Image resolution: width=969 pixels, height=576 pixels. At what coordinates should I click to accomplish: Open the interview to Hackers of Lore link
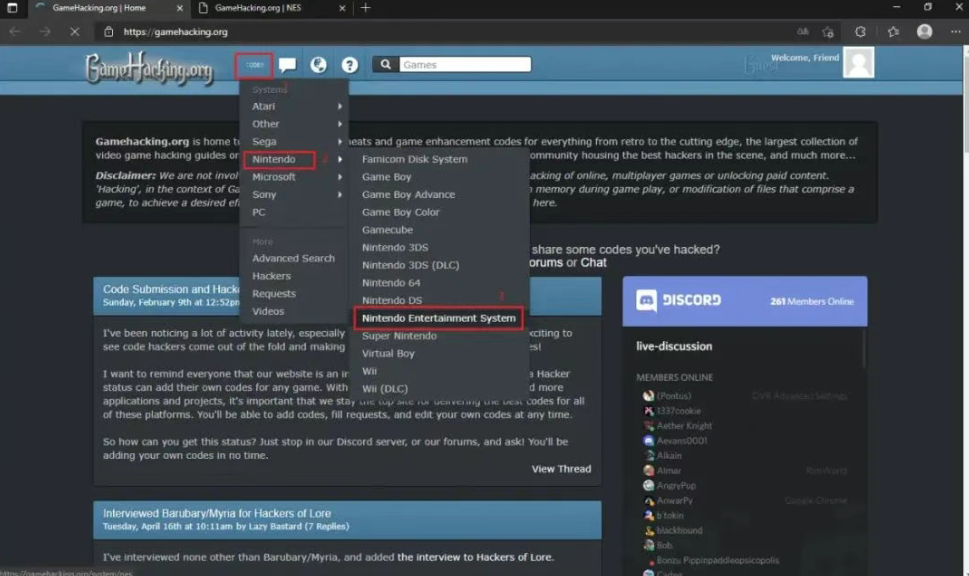pyautogui.click(x=475, y=557)
